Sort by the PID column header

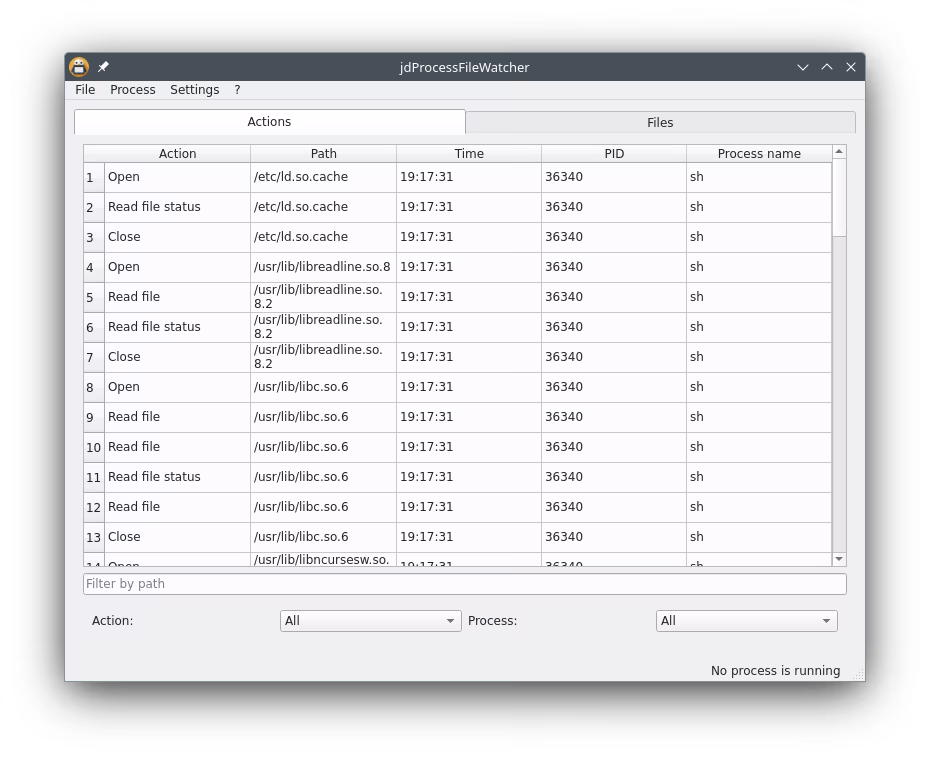(614, 154)
